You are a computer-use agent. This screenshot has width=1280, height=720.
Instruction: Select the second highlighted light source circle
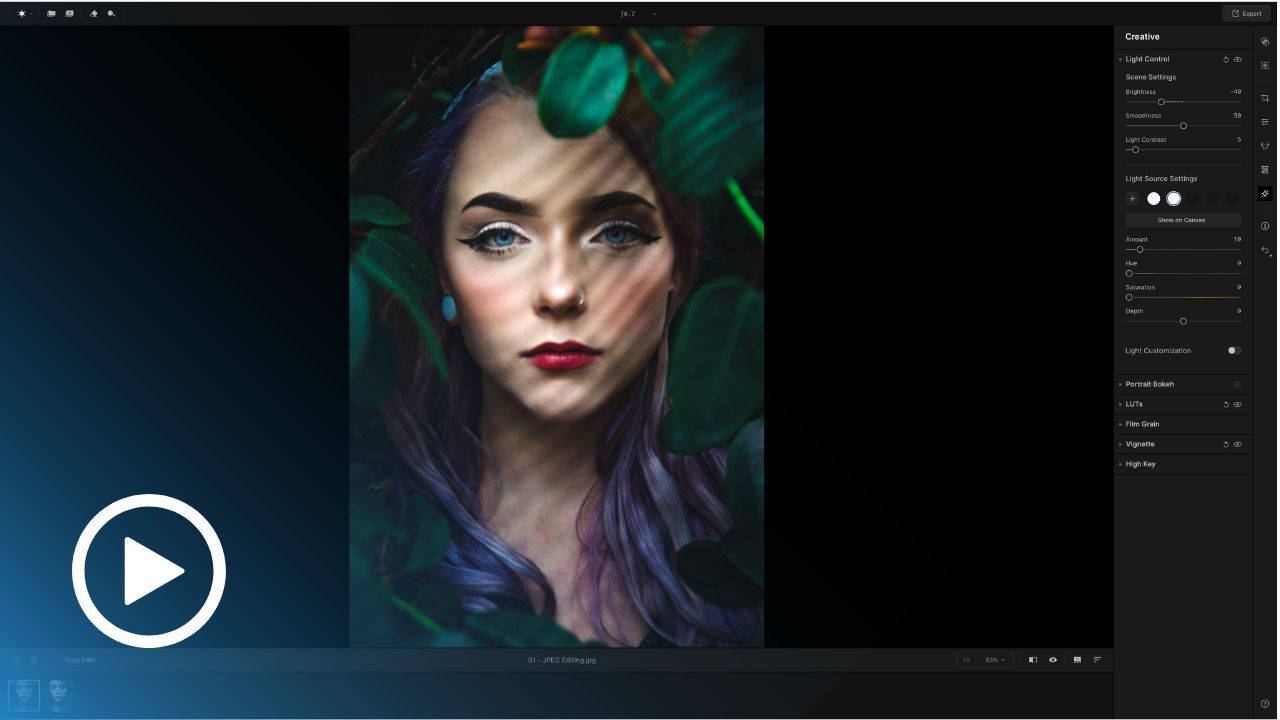(x=1173, y=199)
